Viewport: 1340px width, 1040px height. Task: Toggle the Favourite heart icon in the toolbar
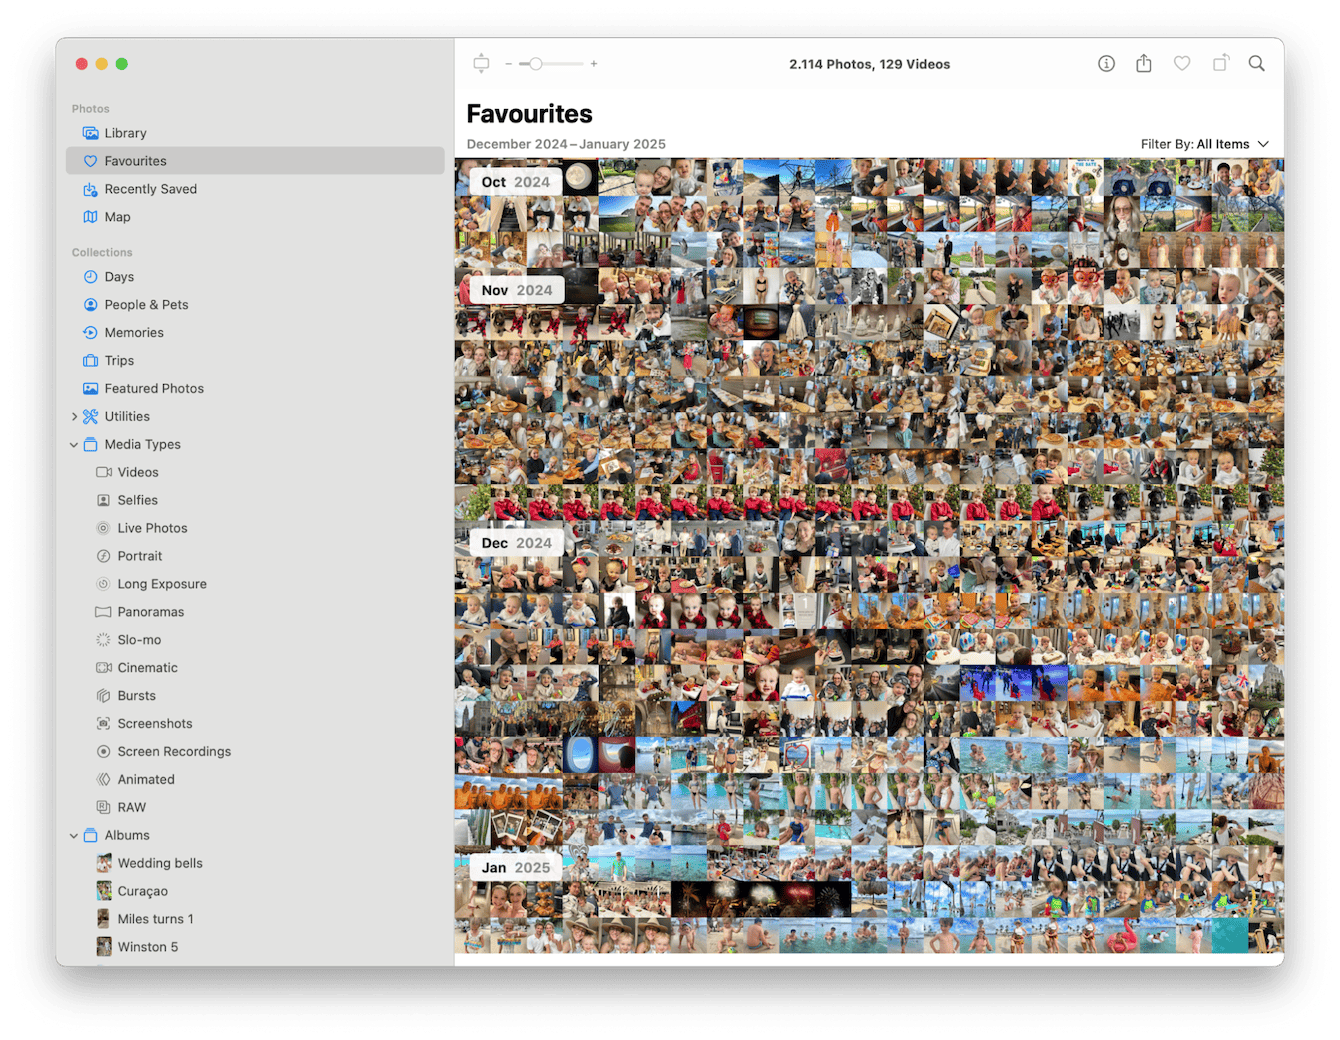pyautogui.click(x=1182, y=64)
